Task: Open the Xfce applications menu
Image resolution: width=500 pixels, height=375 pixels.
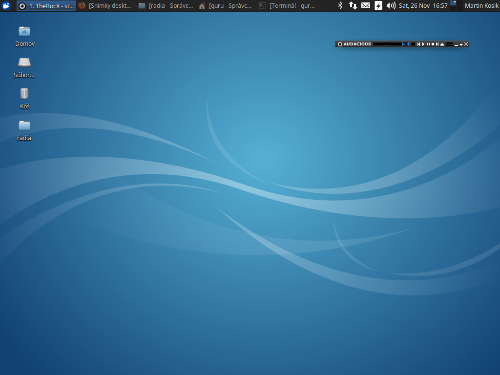Action: [x=6, y=6]
